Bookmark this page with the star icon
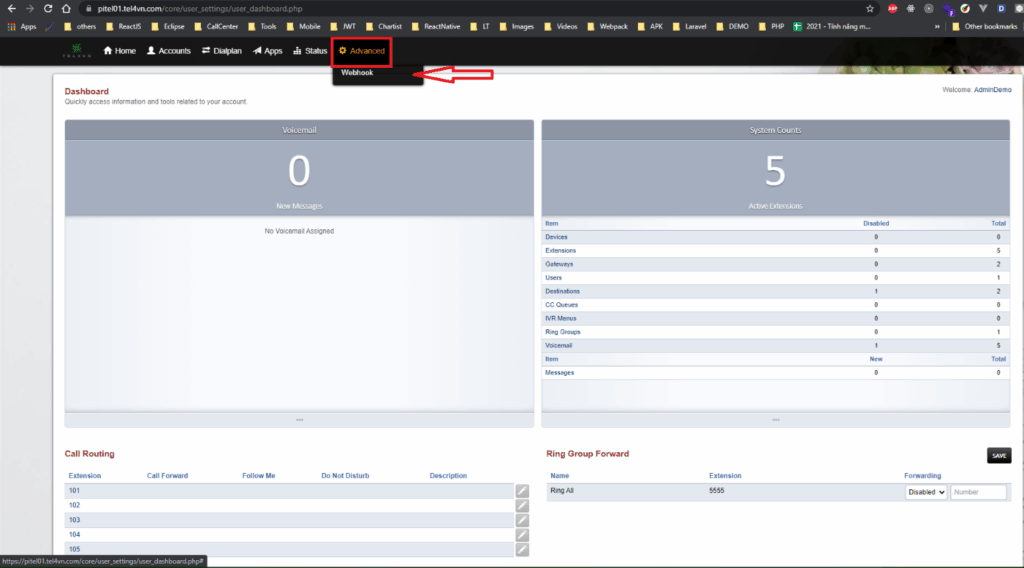1024x568 pixels. coord(870,8)
